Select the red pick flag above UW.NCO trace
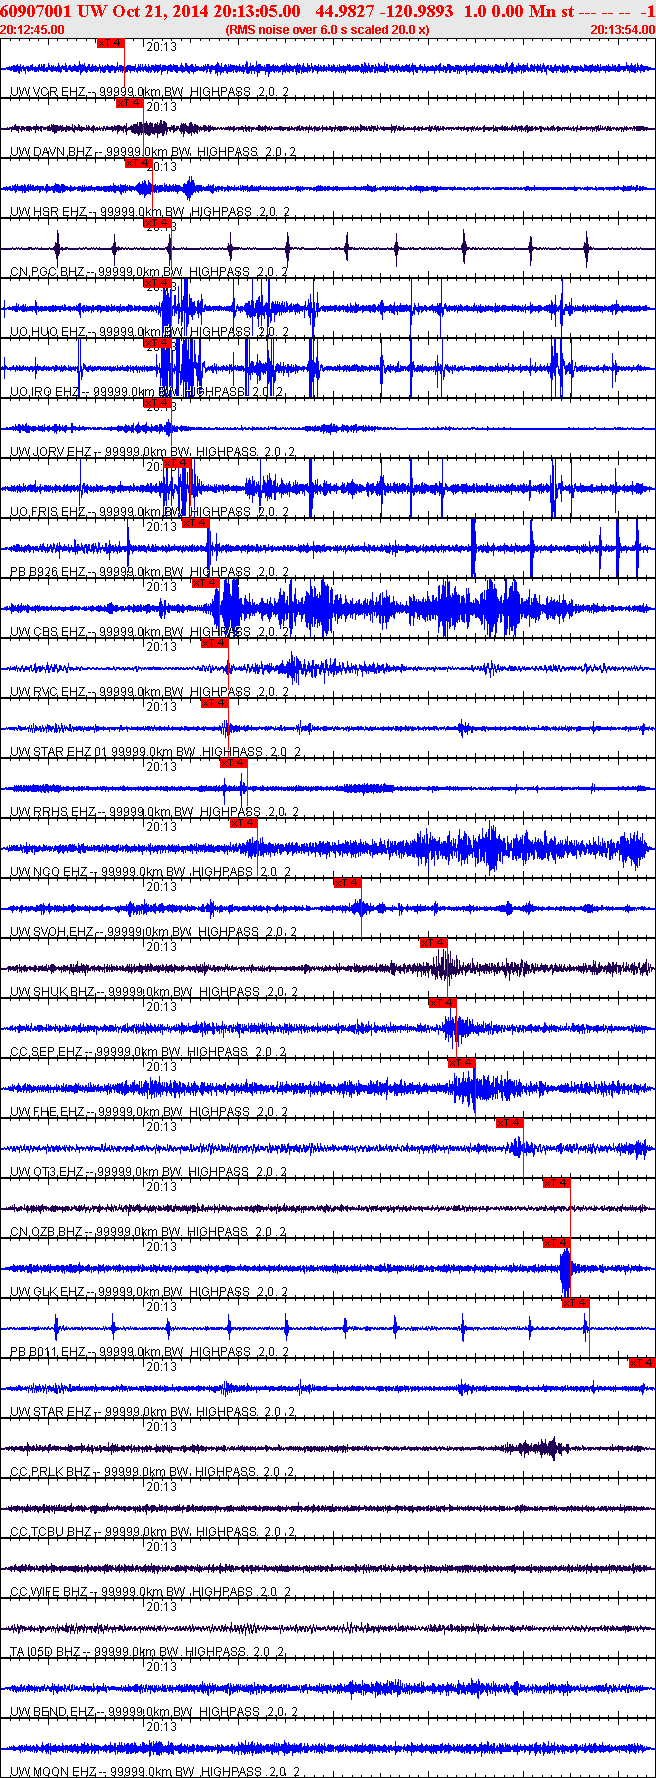The height and width of the screenshot is (1778, 656). point(243,823)
